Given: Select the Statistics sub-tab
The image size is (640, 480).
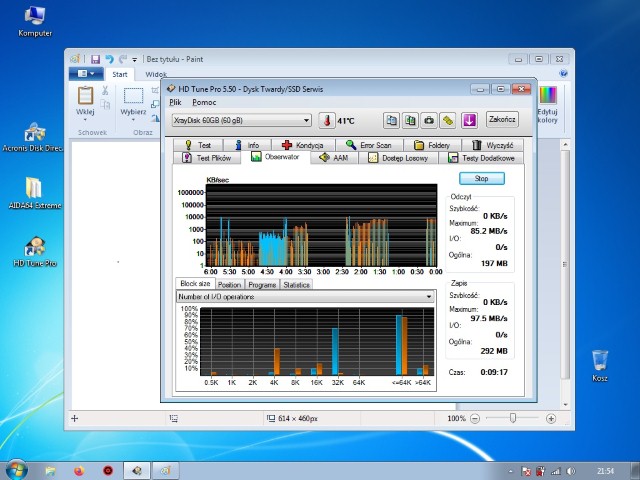Looking at the screenshot, I should (296, 285).
